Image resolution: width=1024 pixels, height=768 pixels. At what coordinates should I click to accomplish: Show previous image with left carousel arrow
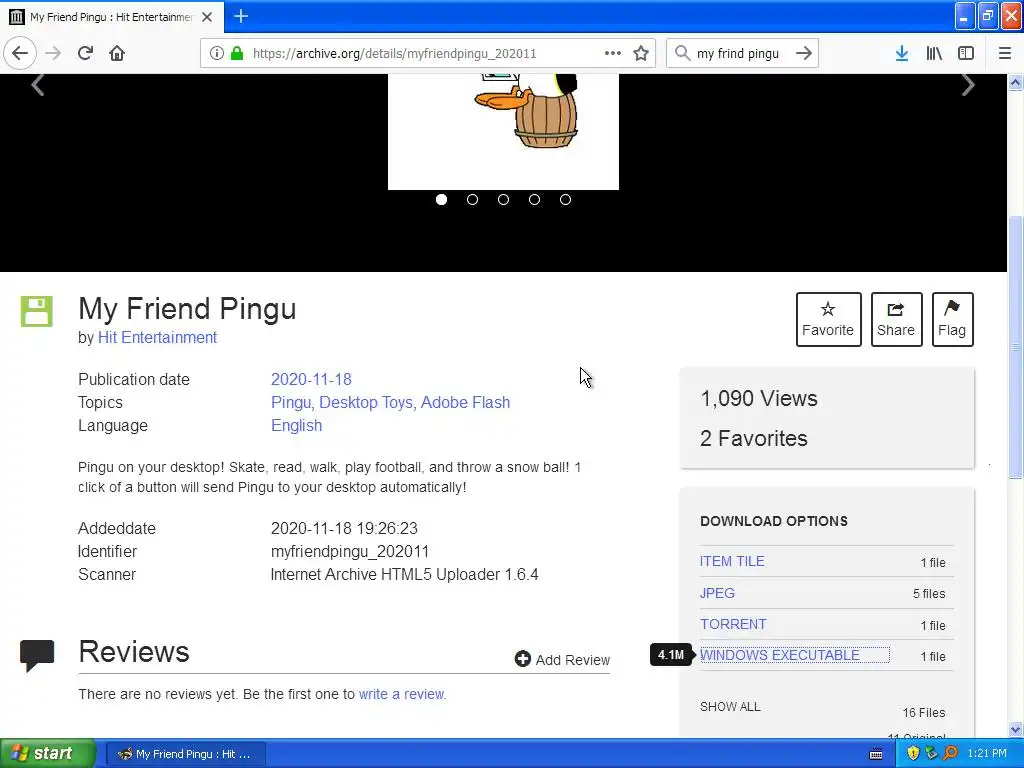click(38, 84)
